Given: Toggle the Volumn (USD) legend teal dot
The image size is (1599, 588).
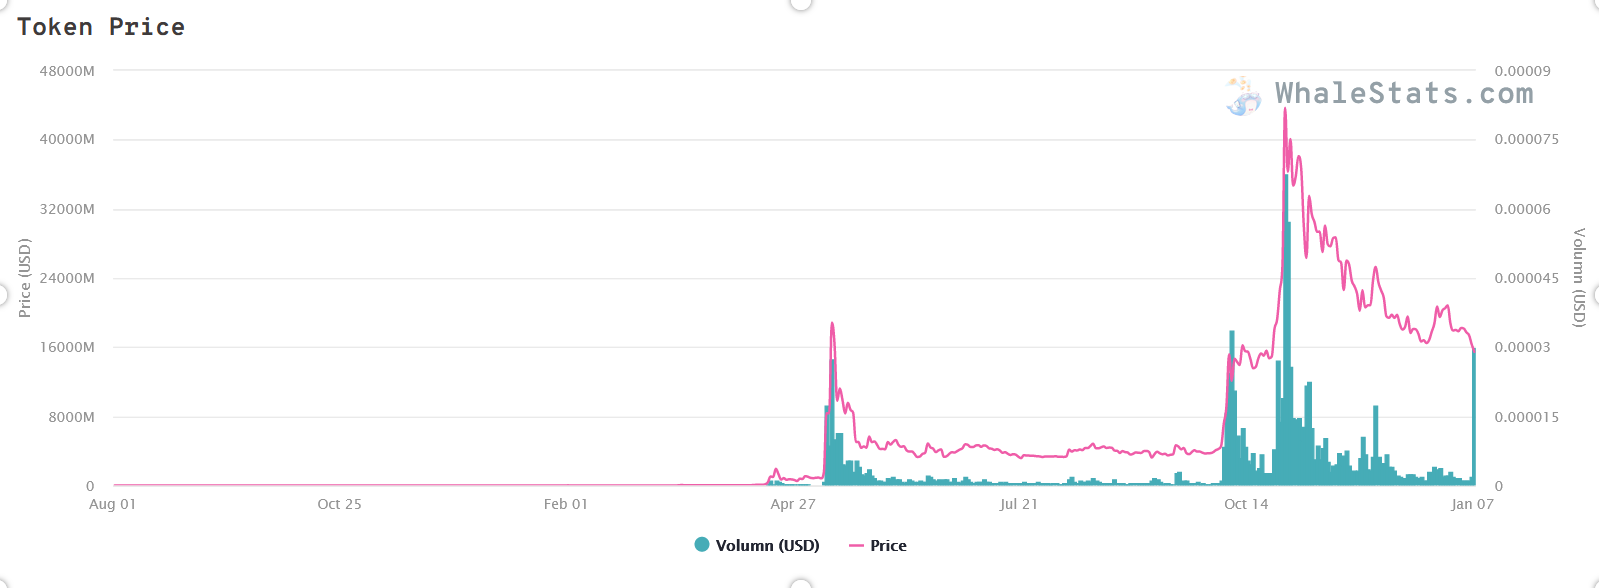Looking at the screenshot, I should (x=702, y=545).
